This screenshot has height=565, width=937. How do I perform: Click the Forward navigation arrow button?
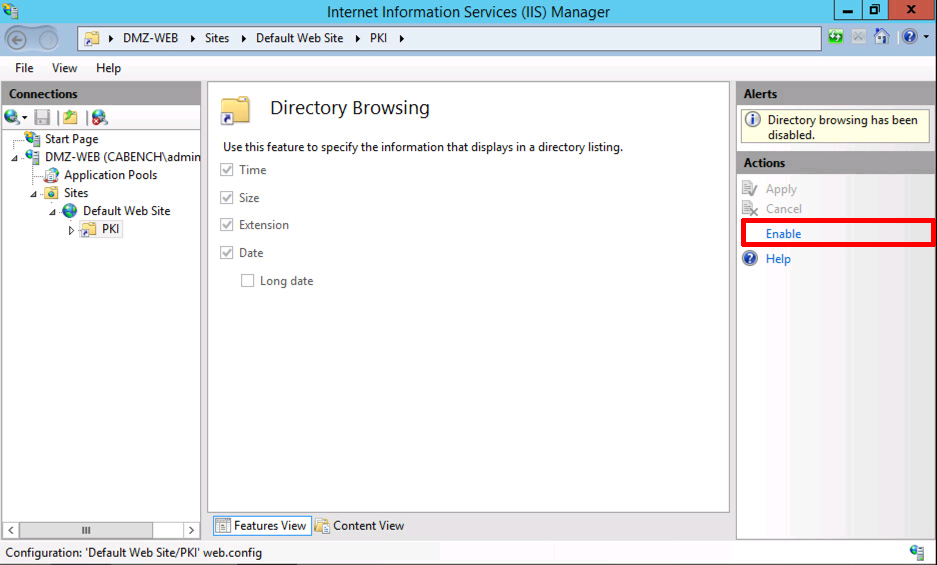click(48, 40)
